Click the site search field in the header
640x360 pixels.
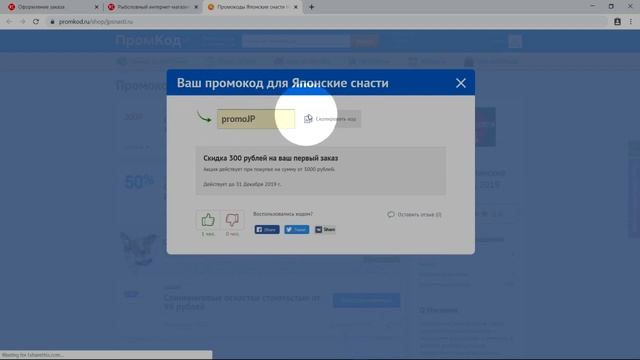pyautogui.click(x=296, y=41)
